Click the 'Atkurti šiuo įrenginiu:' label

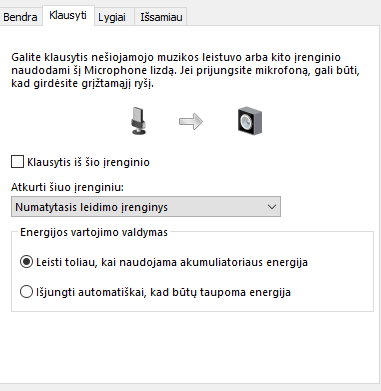67,187
